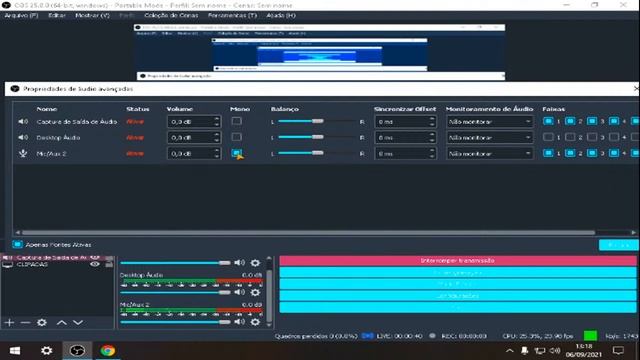Enable Mono for Captura de Saída de Áudio
The height and width of the screenshot is (360, 640).
coord(236,121)
